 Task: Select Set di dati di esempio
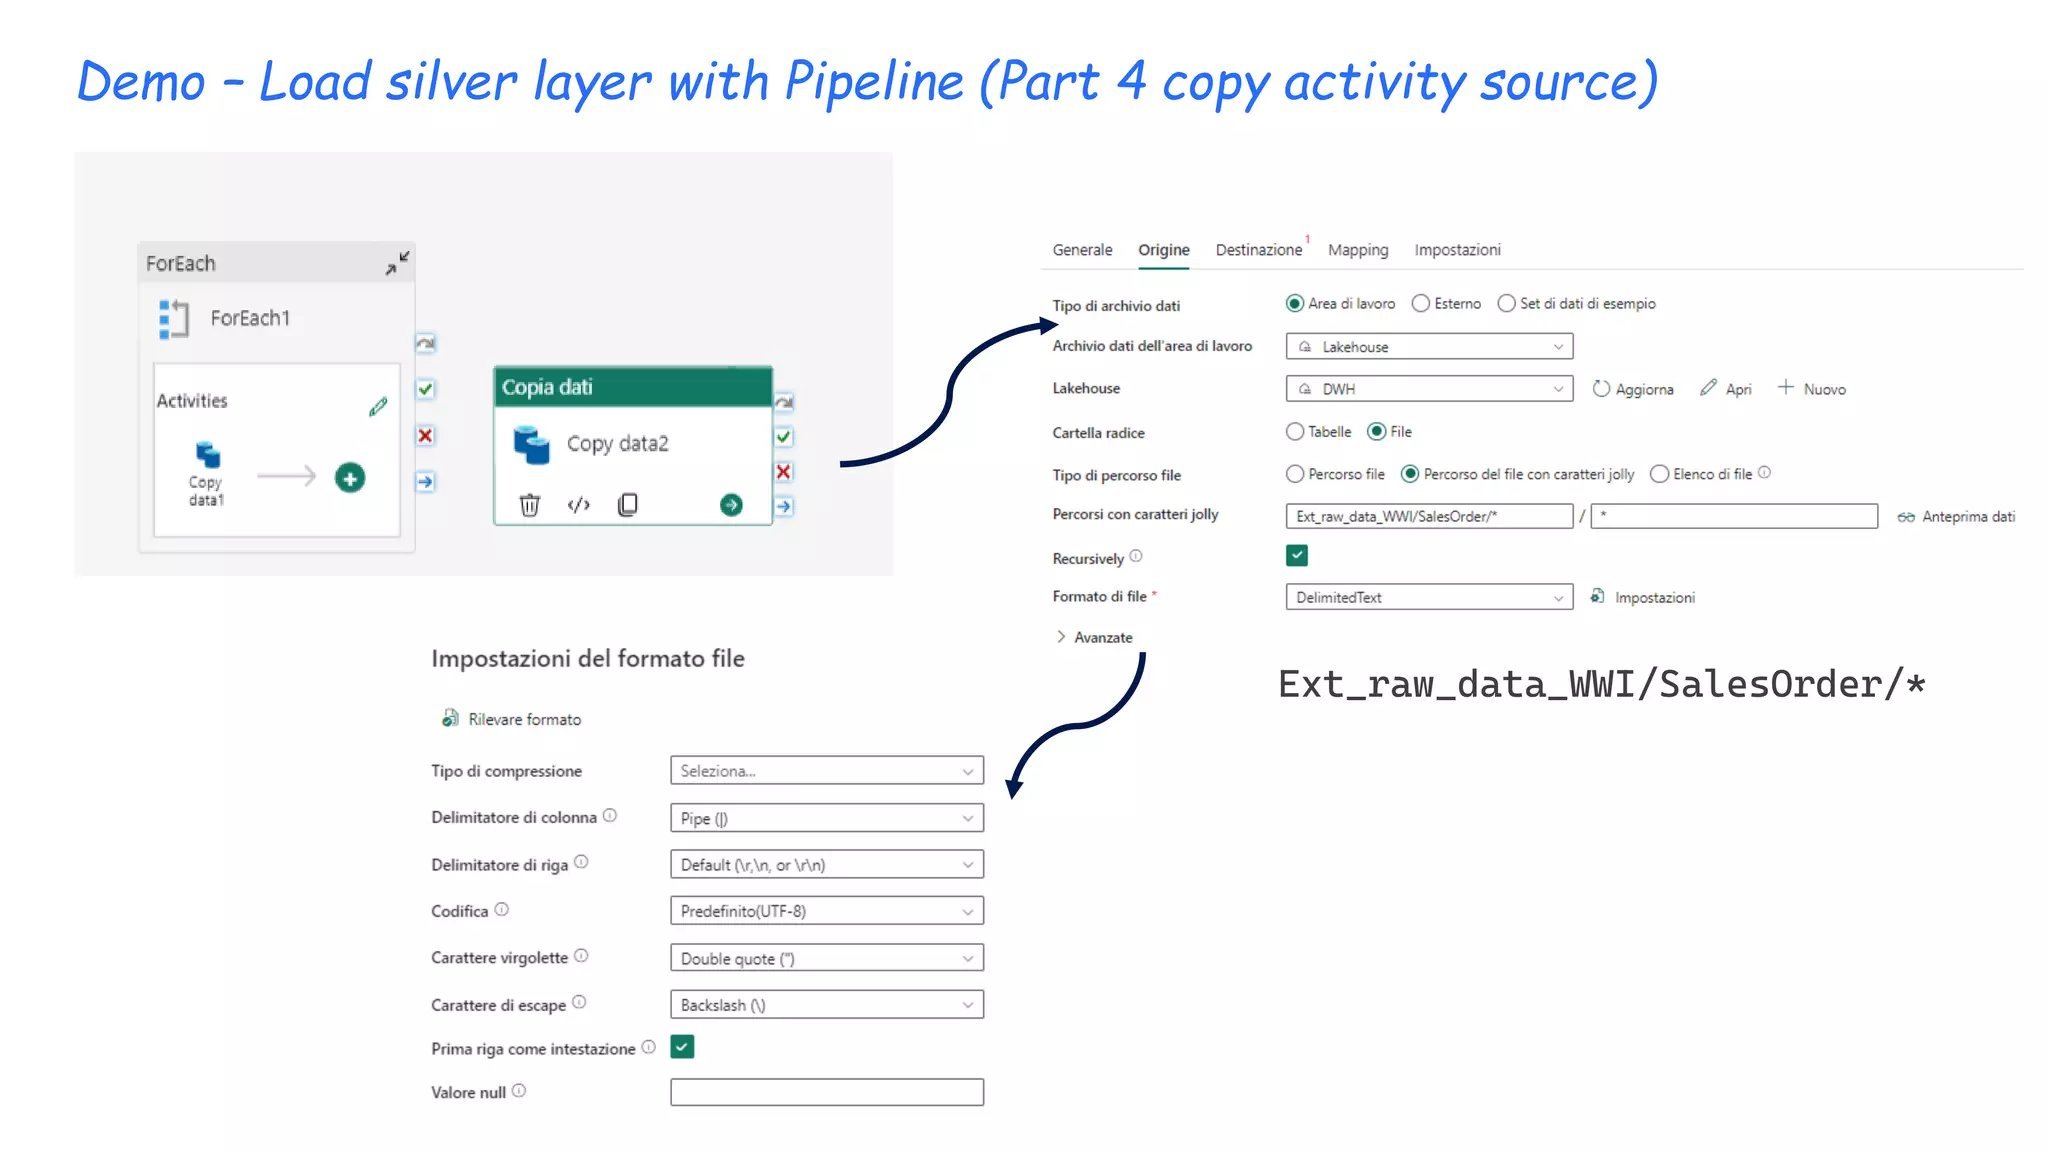click(x=1507, y=304)
